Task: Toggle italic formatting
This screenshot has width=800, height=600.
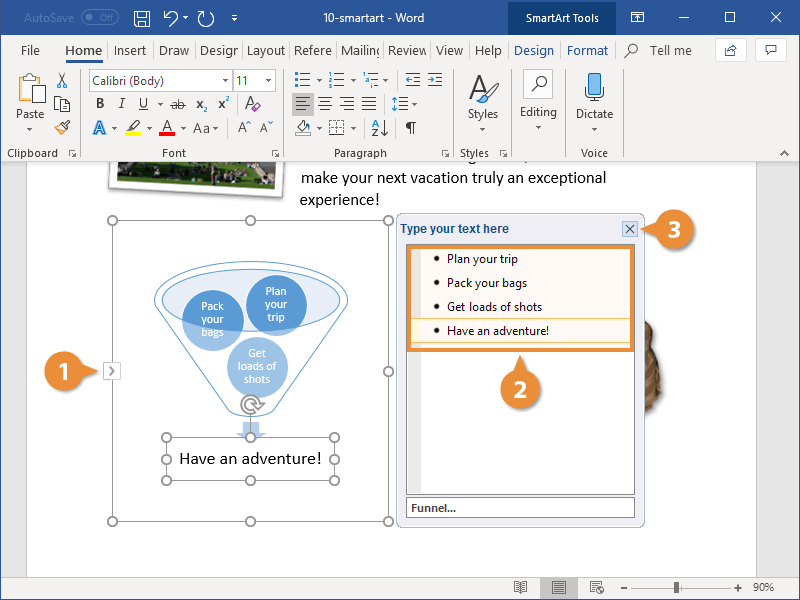Action: (x=121, y=103)
